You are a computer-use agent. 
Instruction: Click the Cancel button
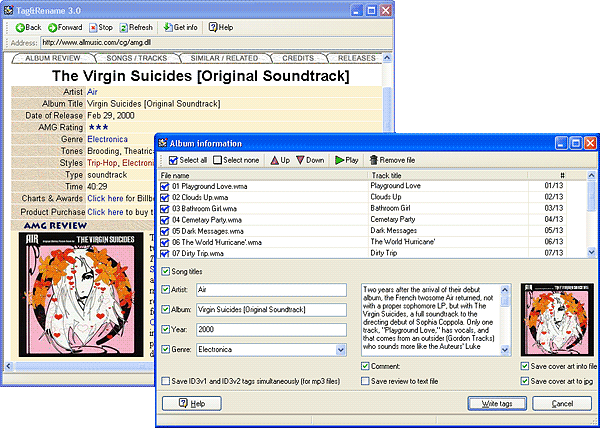[562, 404]
